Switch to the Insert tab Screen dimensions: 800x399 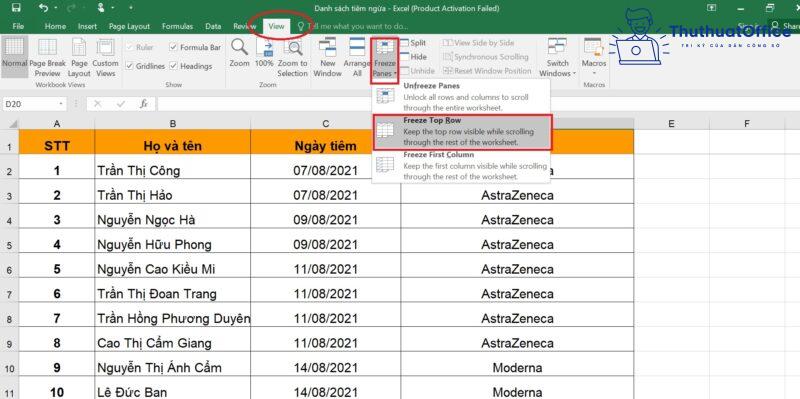tap(88, 26)
